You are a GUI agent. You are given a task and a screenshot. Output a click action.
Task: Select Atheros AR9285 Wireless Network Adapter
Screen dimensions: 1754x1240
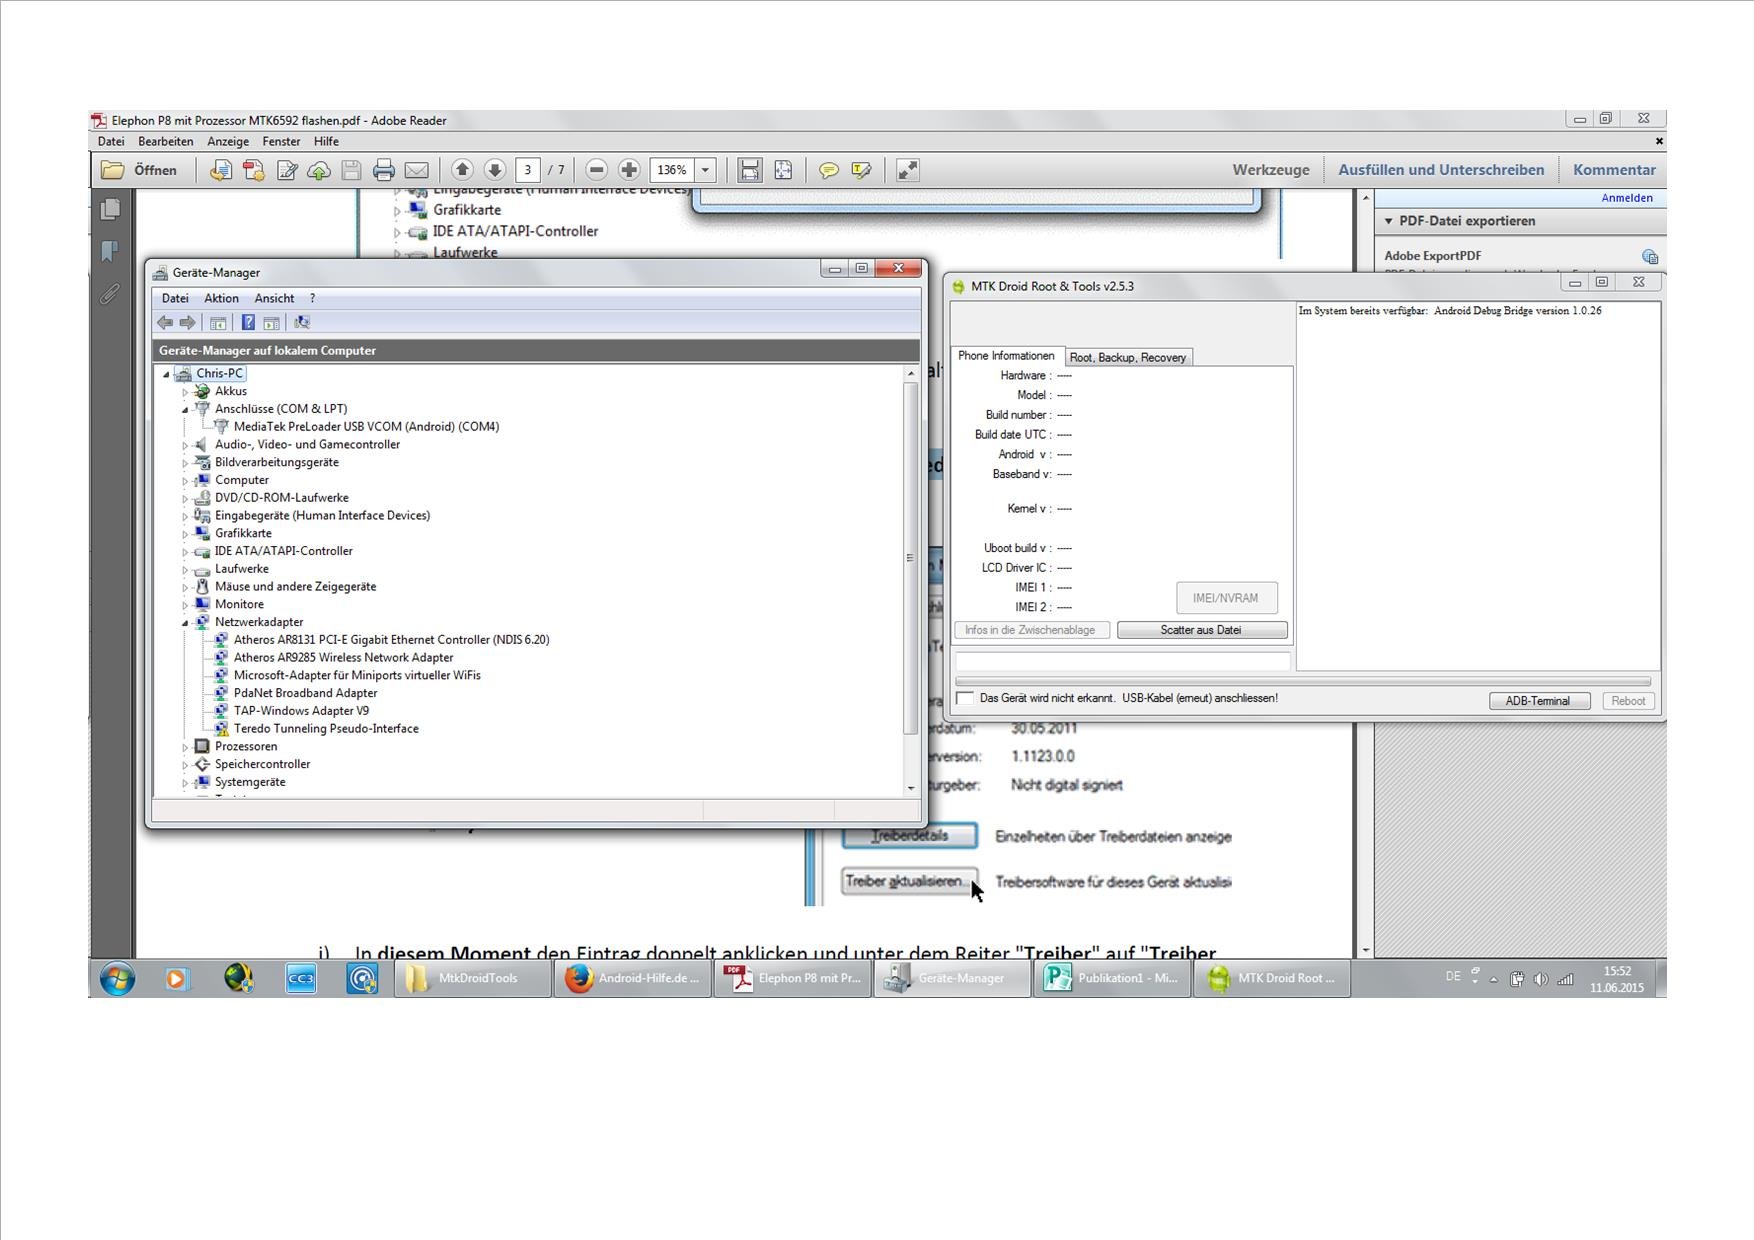point(343,657)
